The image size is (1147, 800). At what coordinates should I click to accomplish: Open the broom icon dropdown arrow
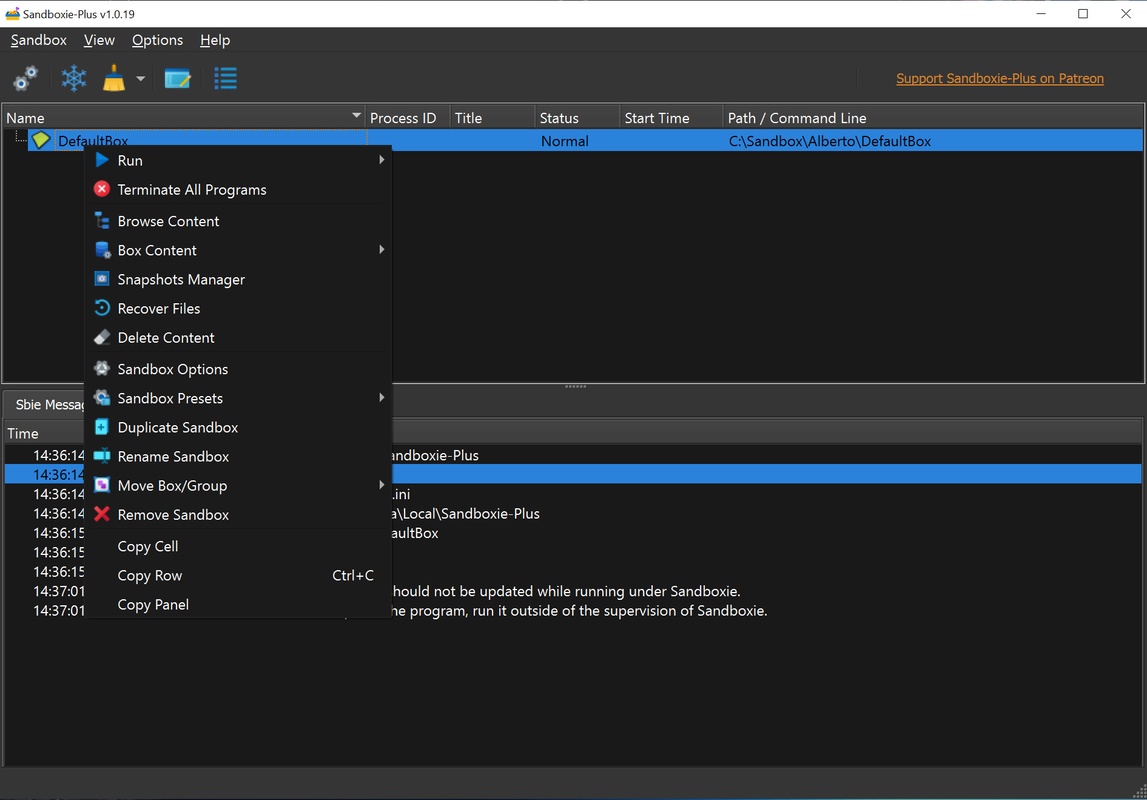pos(140,79)
